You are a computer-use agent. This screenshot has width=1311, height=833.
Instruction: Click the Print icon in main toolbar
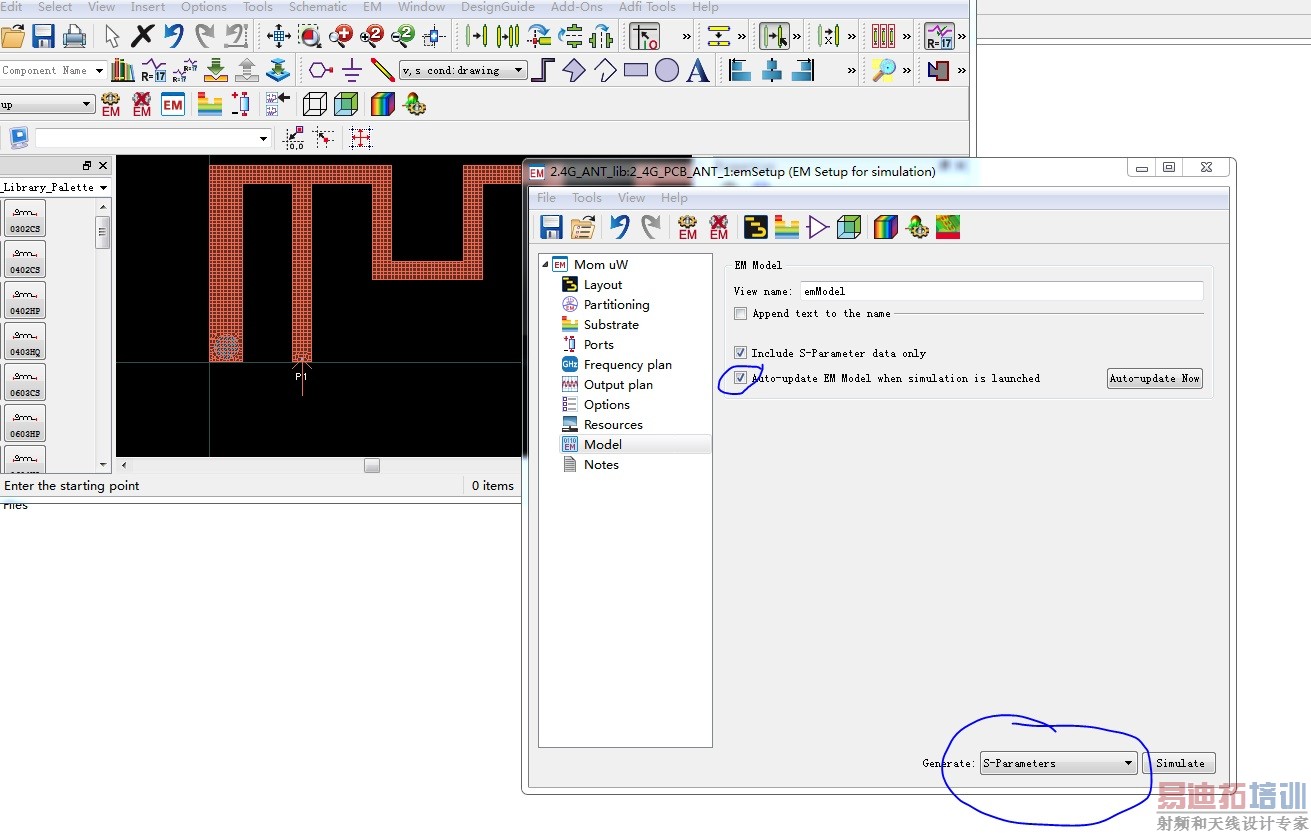74,37
